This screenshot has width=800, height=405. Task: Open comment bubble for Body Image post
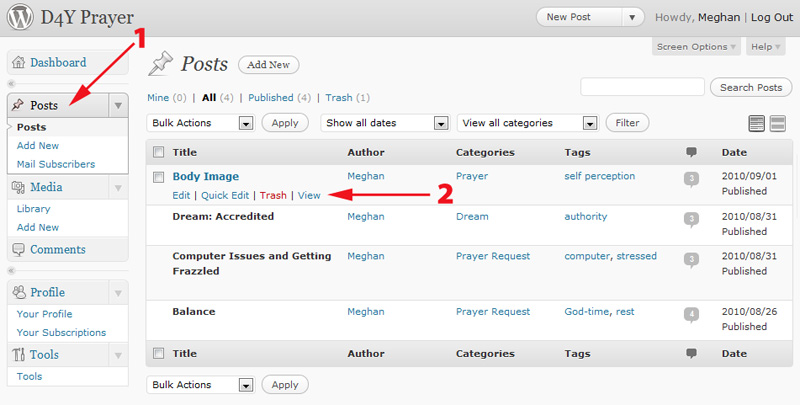tap(690, 178)
